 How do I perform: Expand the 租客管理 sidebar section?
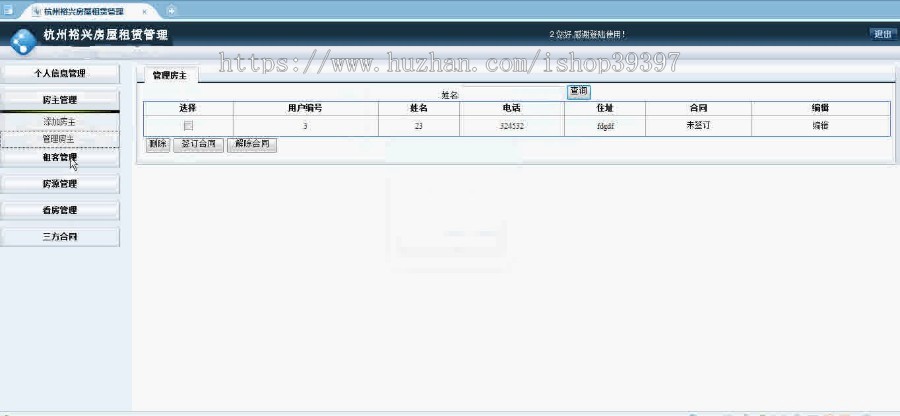click(x=60, y=157)
